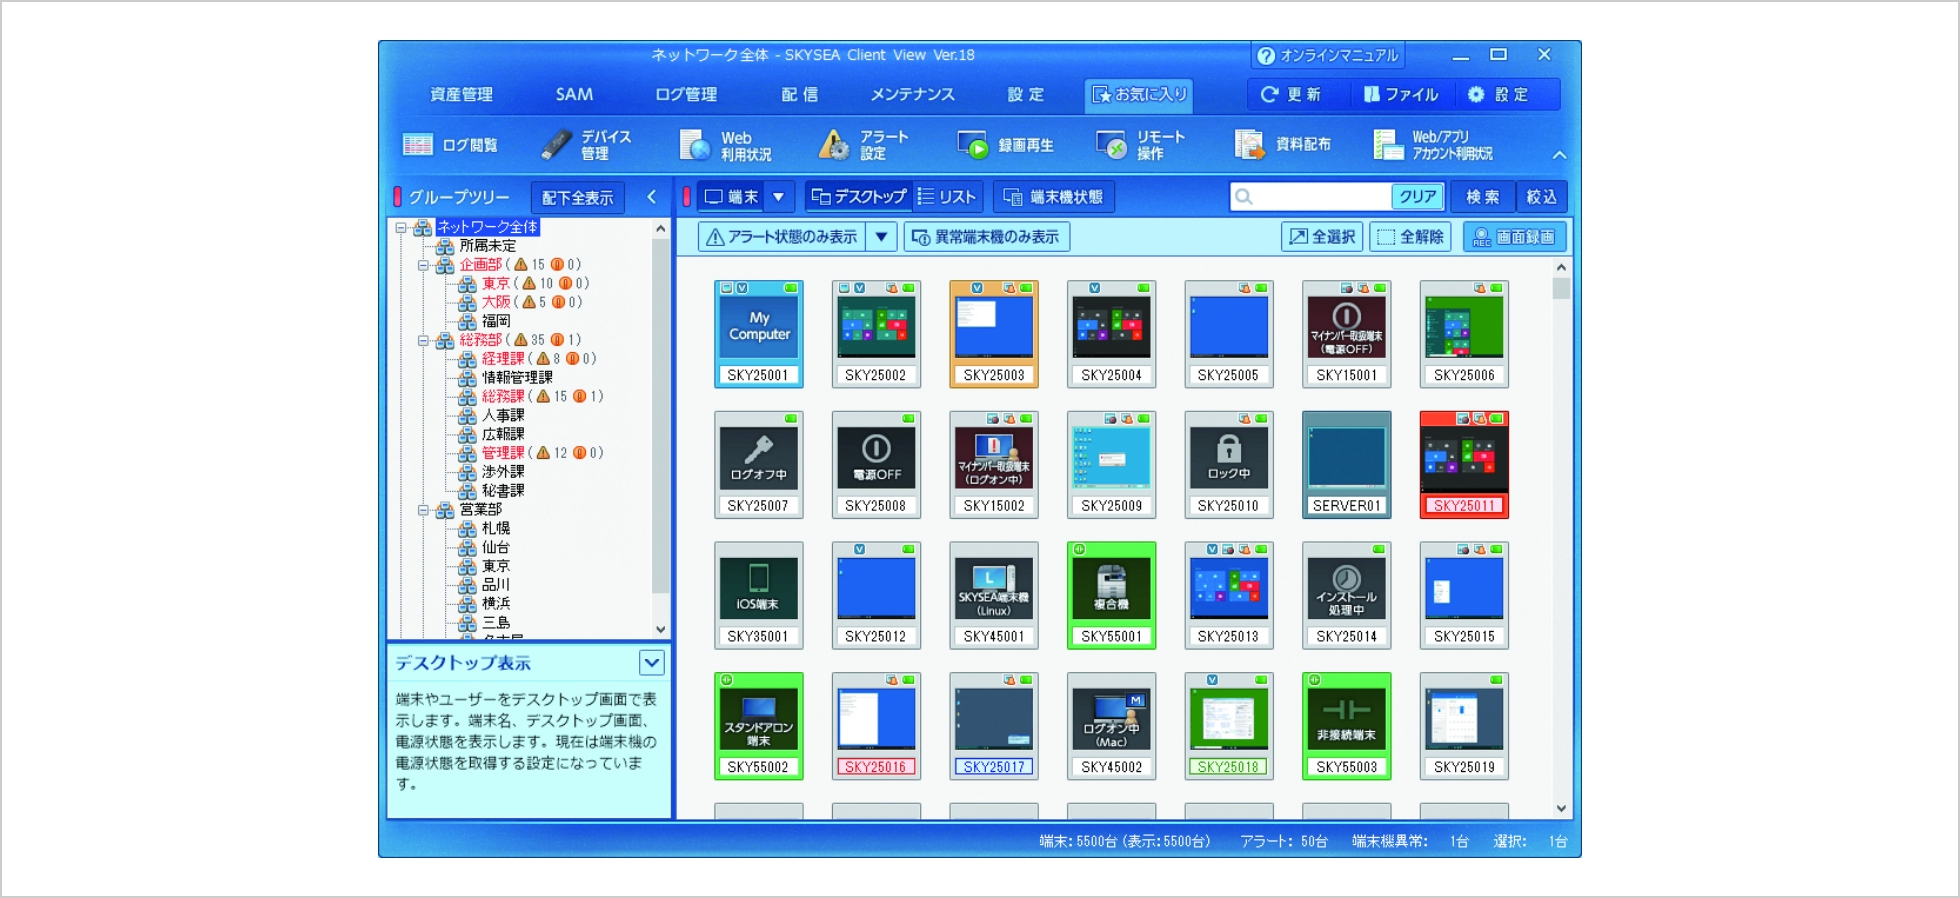The image size is (1960, 898).
Task: Switch to デスクトップ view
Action: point(858,197)
